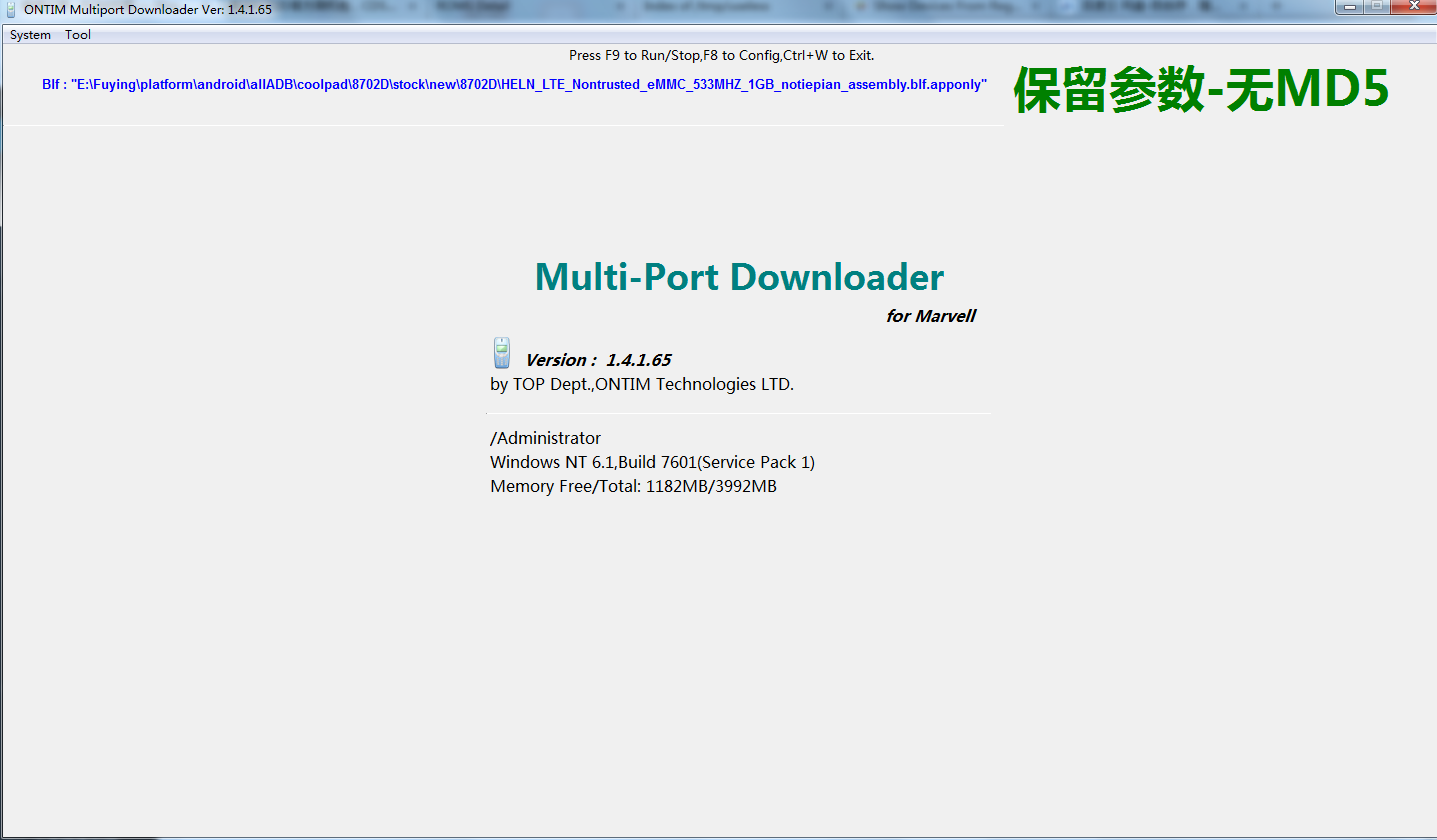The image size is (1437, 840).
Task: Click the Version 1.4.1.65 text
Action: (598, 360)
